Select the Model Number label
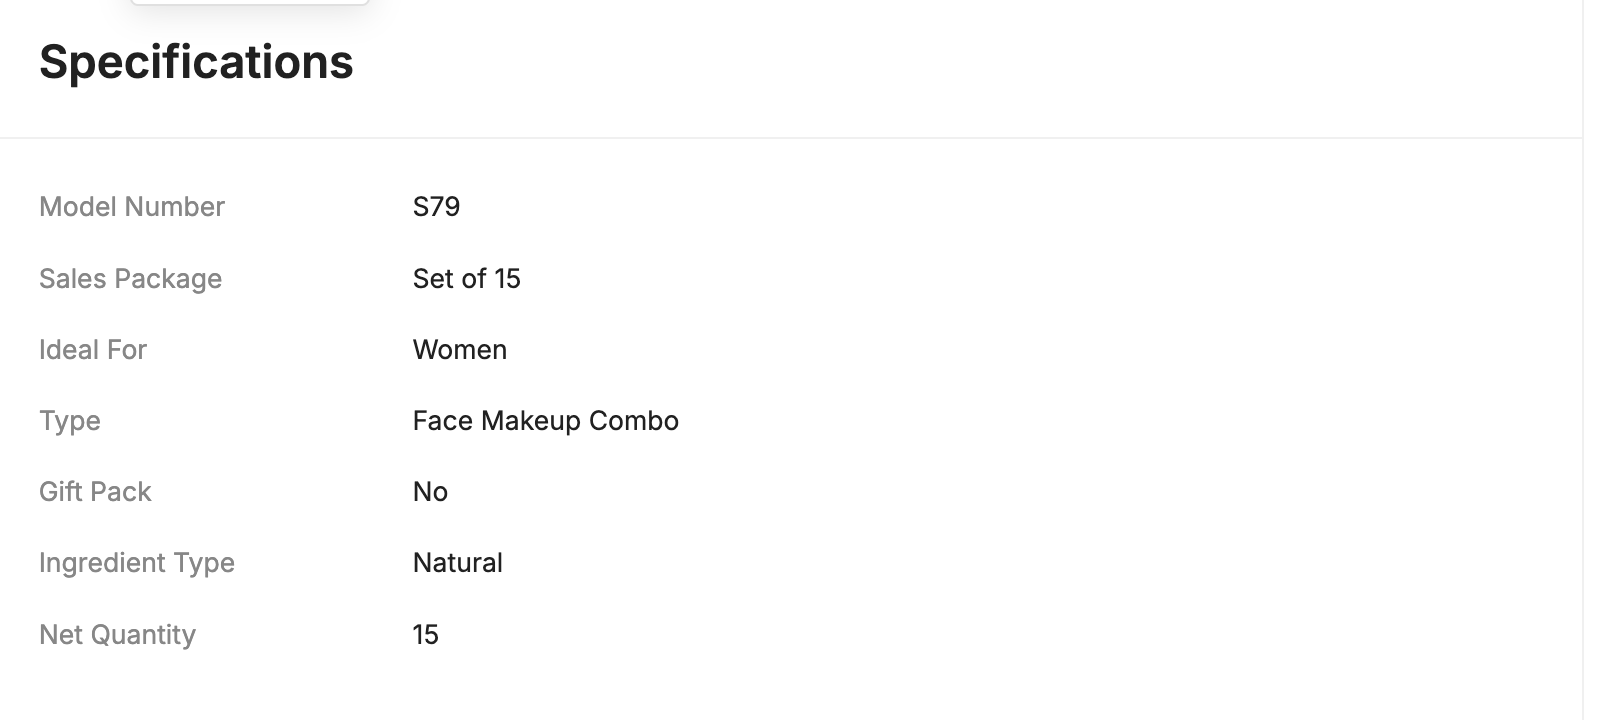Viewport: 1600px width, 720px height. 132,207
